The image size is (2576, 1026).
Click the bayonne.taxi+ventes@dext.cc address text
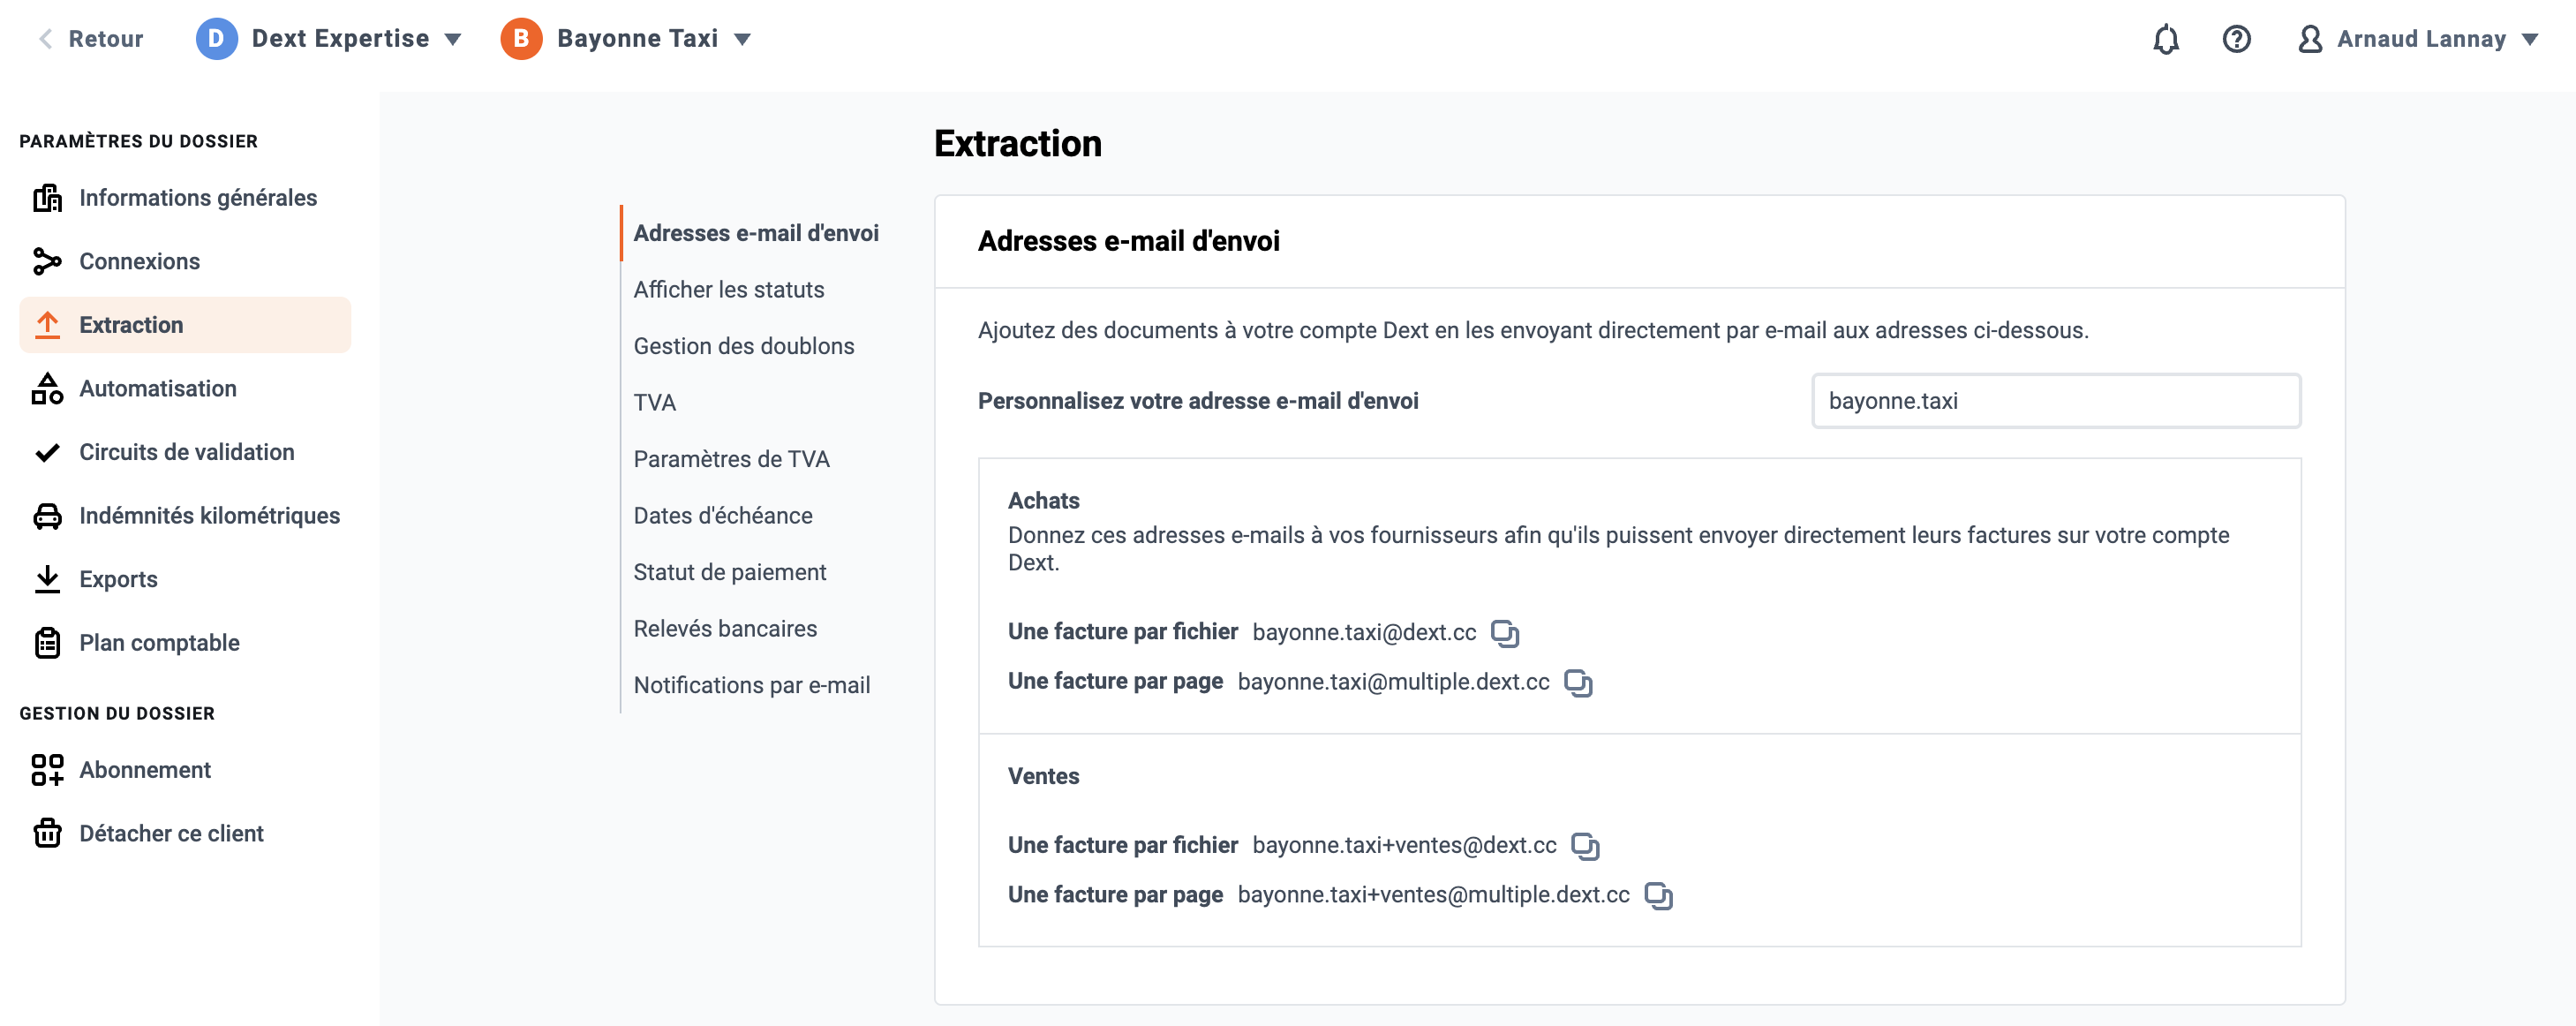tap(1404, 846)
